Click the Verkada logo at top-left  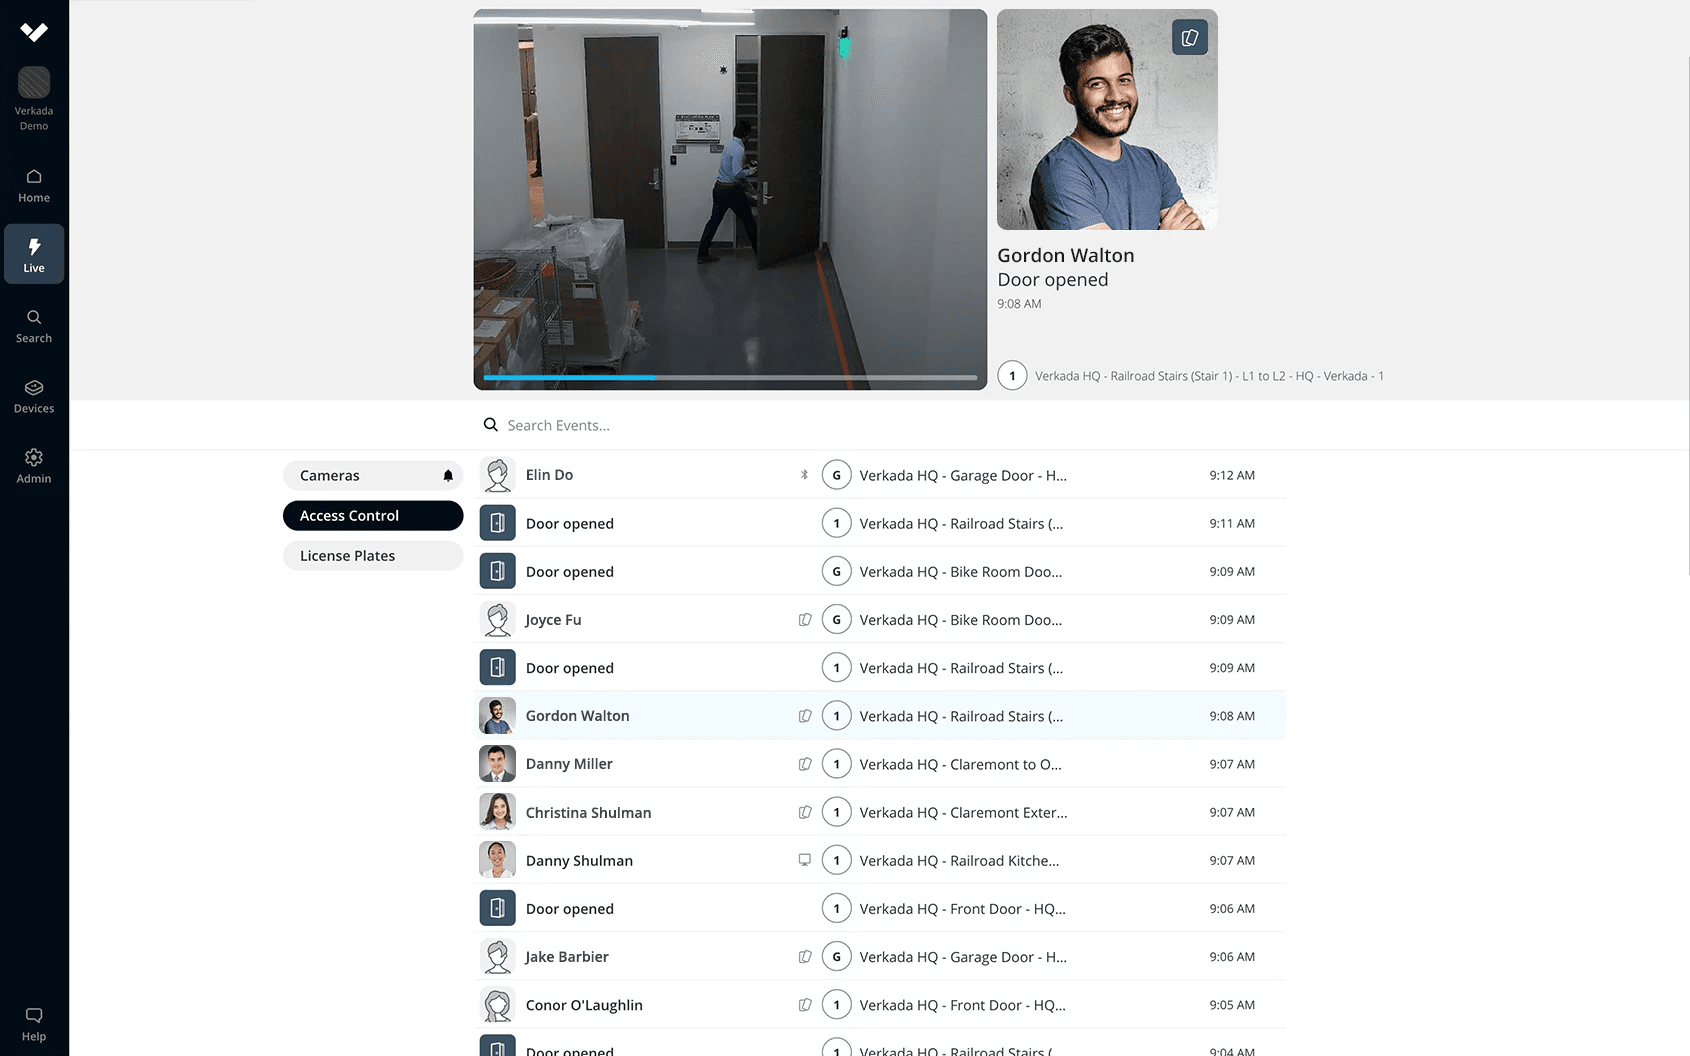click(34, 32)
